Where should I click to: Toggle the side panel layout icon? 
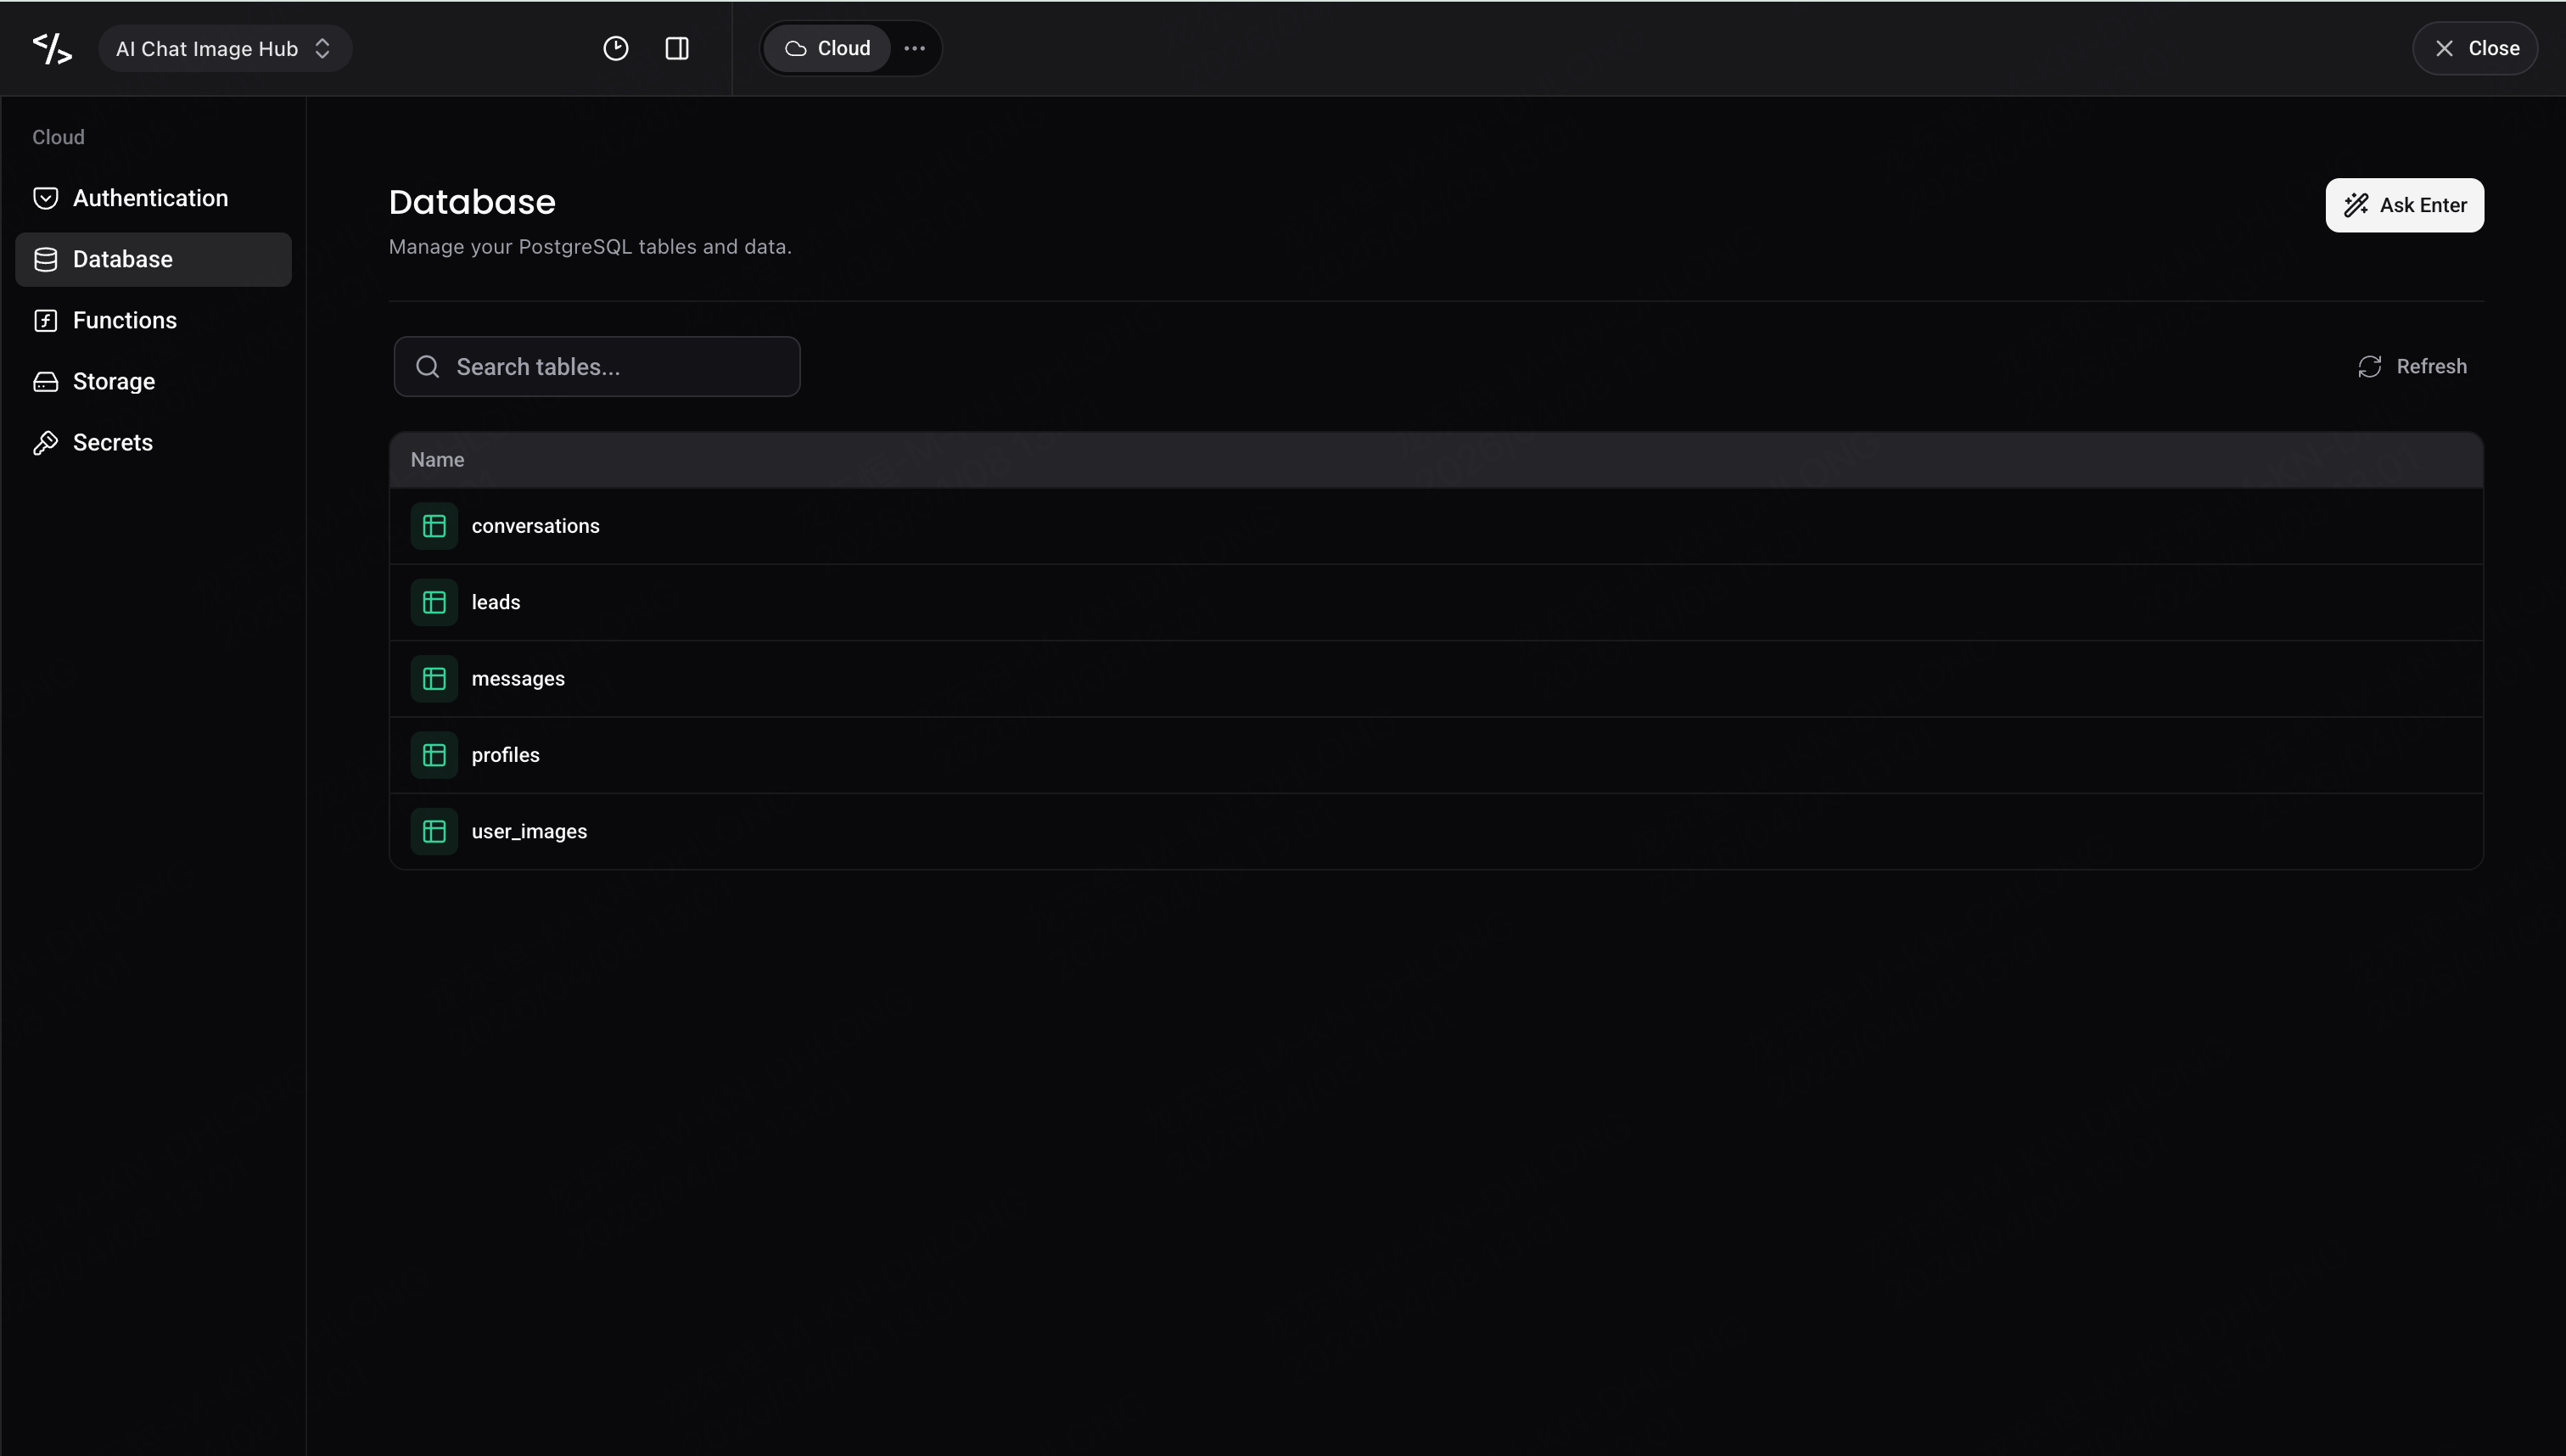pos(677,48)
